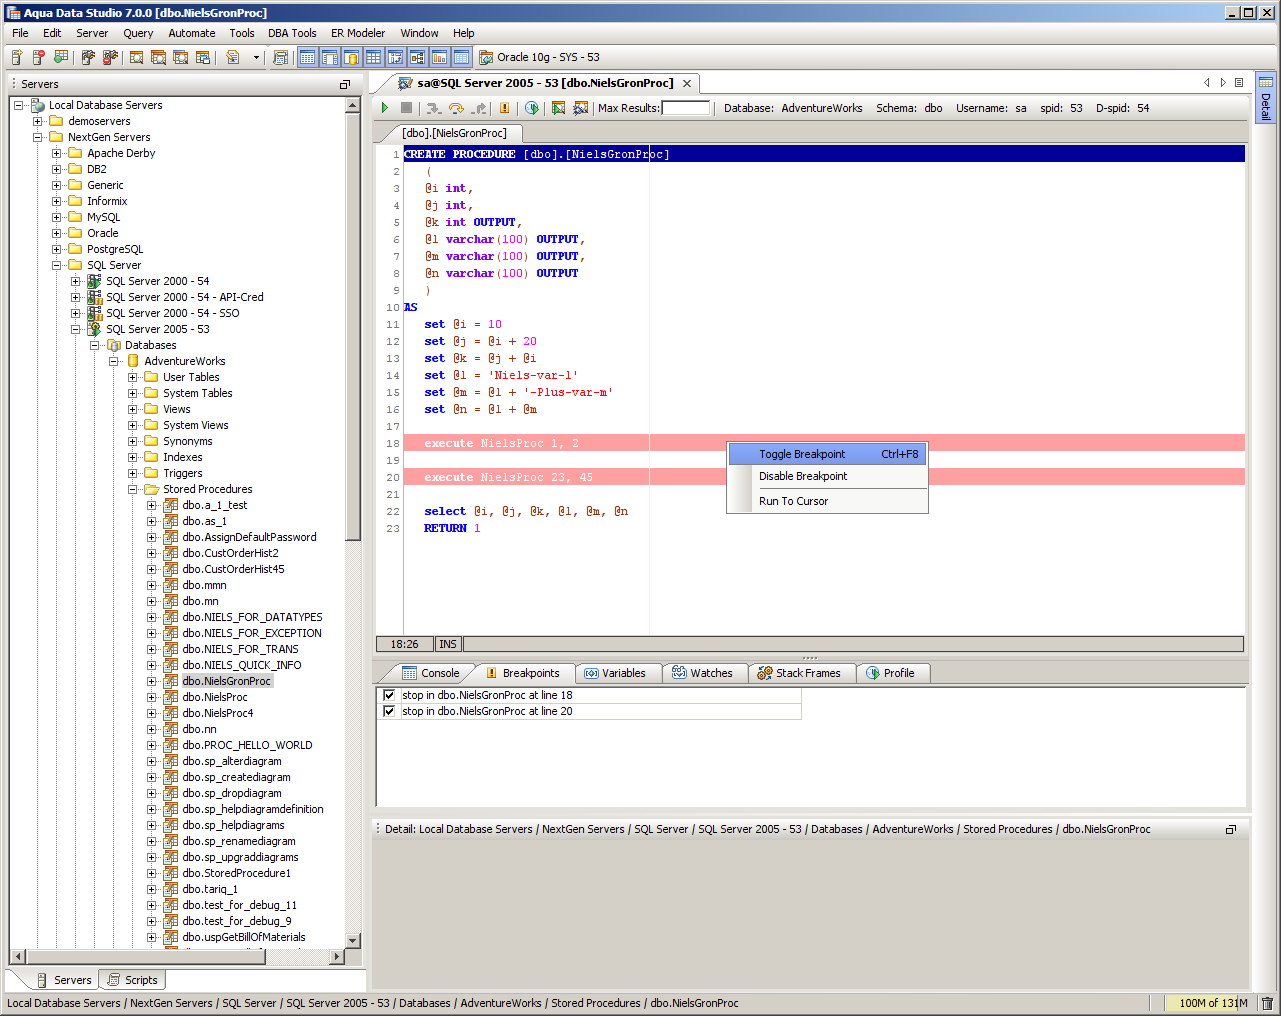Open the DBA Tools menu
This screenshot has width=1281, height=1016.
[x=292, y=33]
